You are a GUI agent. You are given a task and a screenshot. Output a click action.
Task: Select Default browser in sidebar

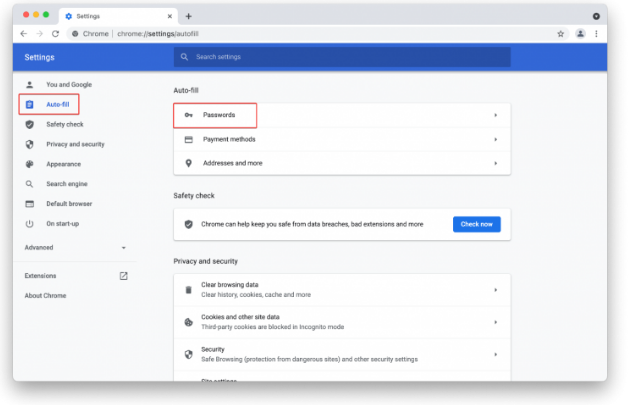(69, 204)
